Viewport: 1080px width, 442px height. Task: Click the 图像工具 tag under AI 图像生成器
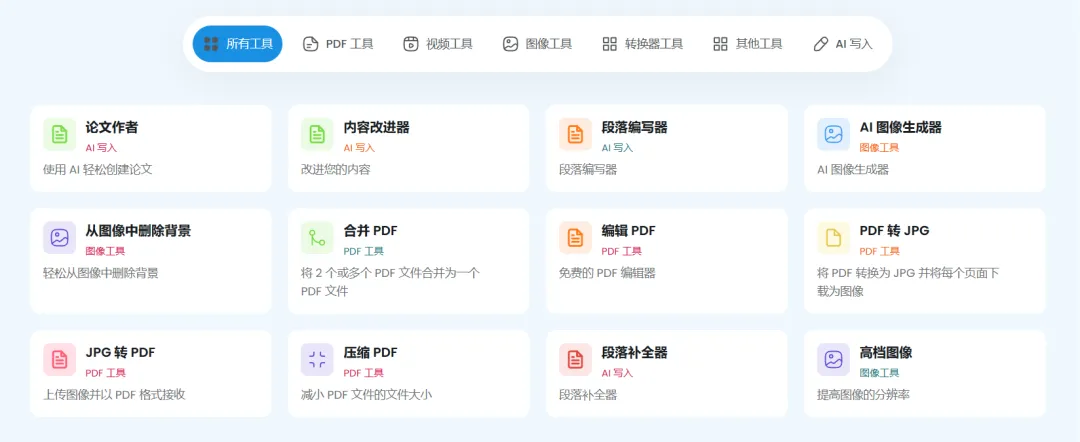click(880, 147)
